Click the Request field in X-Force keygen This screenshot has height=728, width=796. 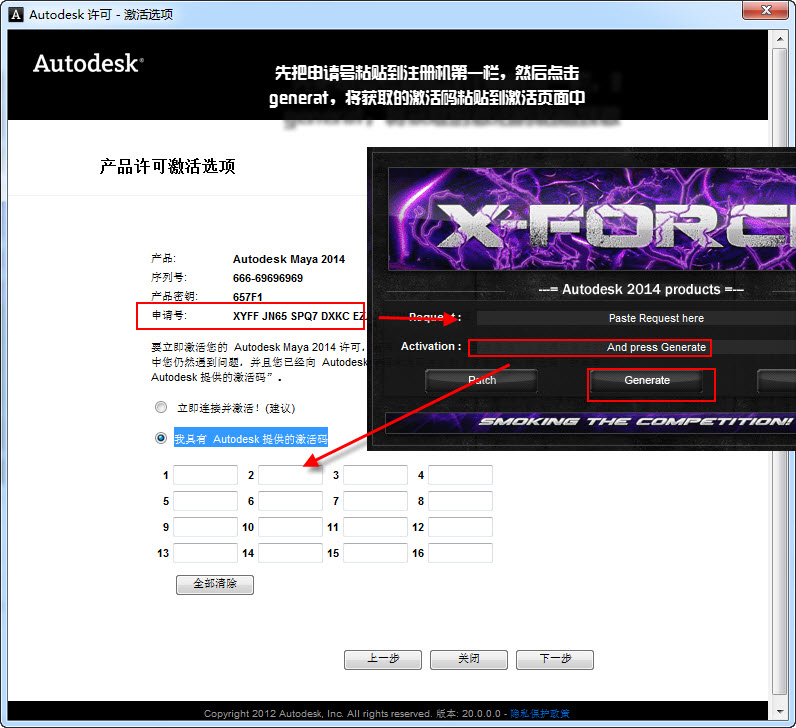636,318
